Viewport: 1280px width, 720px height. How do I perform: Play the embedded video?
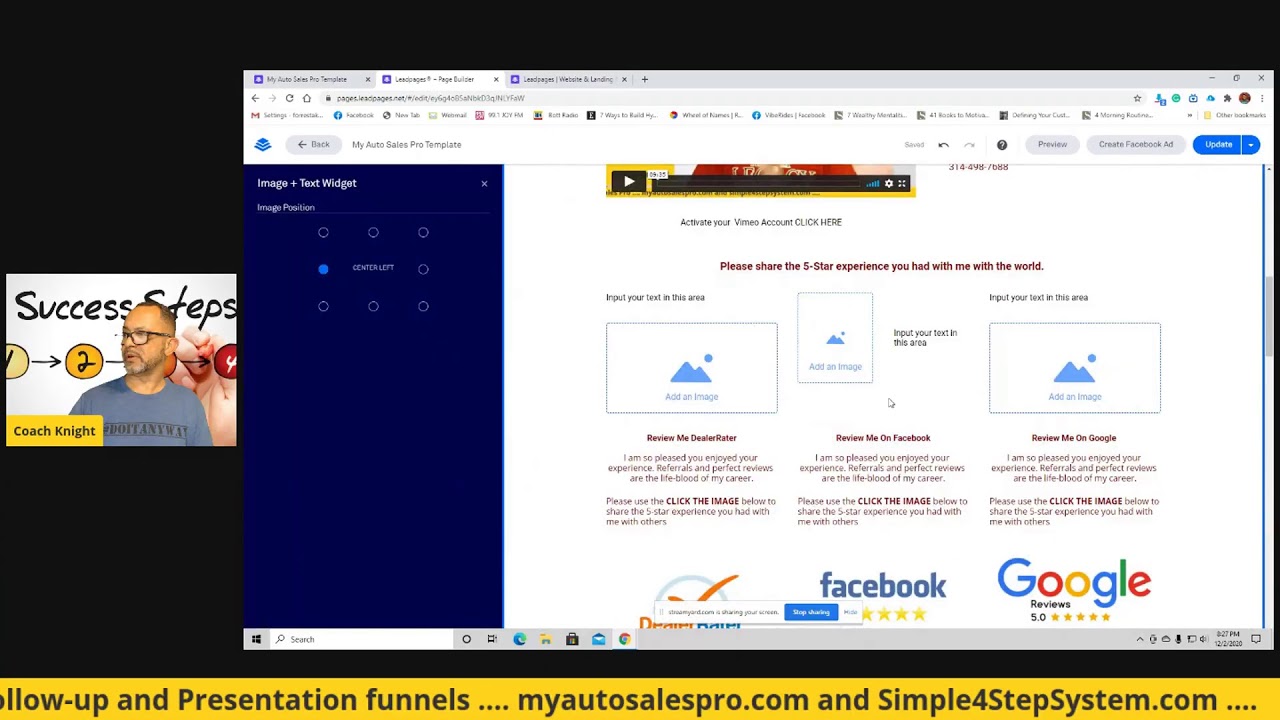coord(628,182)
